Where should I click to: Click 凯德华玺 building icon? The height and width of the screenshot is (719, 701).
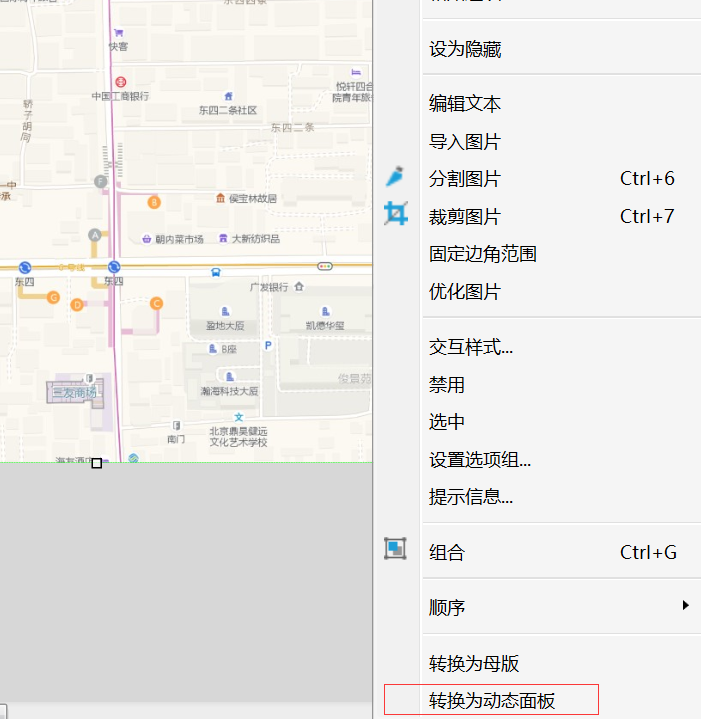325,312
